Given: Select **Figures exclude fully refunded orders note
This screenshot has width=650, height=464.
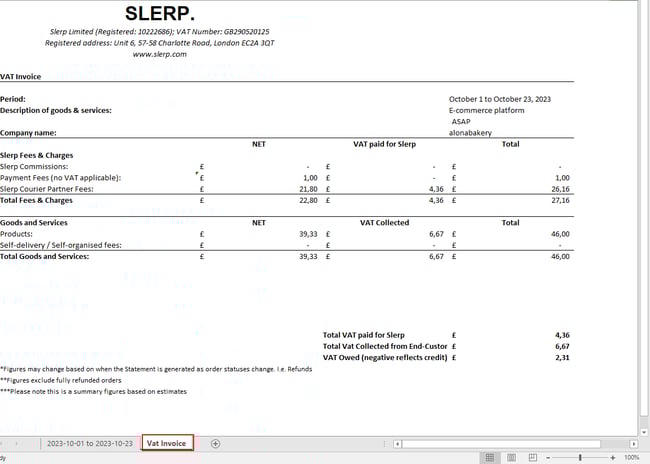Looking at the screenshot, I should [x=61, y=380].
